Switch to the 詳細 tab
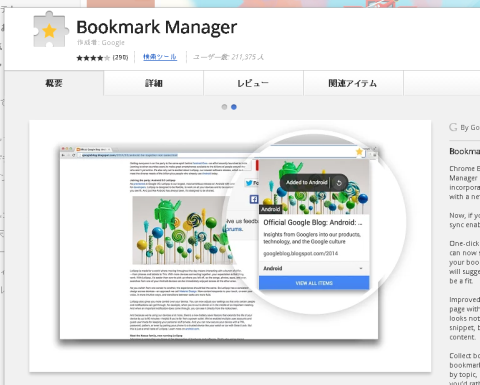 tap(154, 83)
